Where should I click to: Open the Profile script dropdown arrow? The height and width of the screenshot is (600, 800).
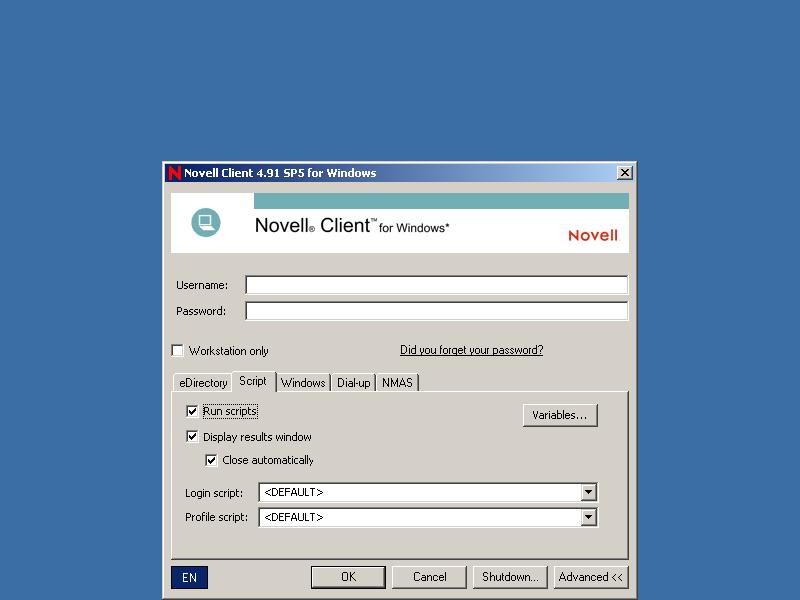[589, 517]
